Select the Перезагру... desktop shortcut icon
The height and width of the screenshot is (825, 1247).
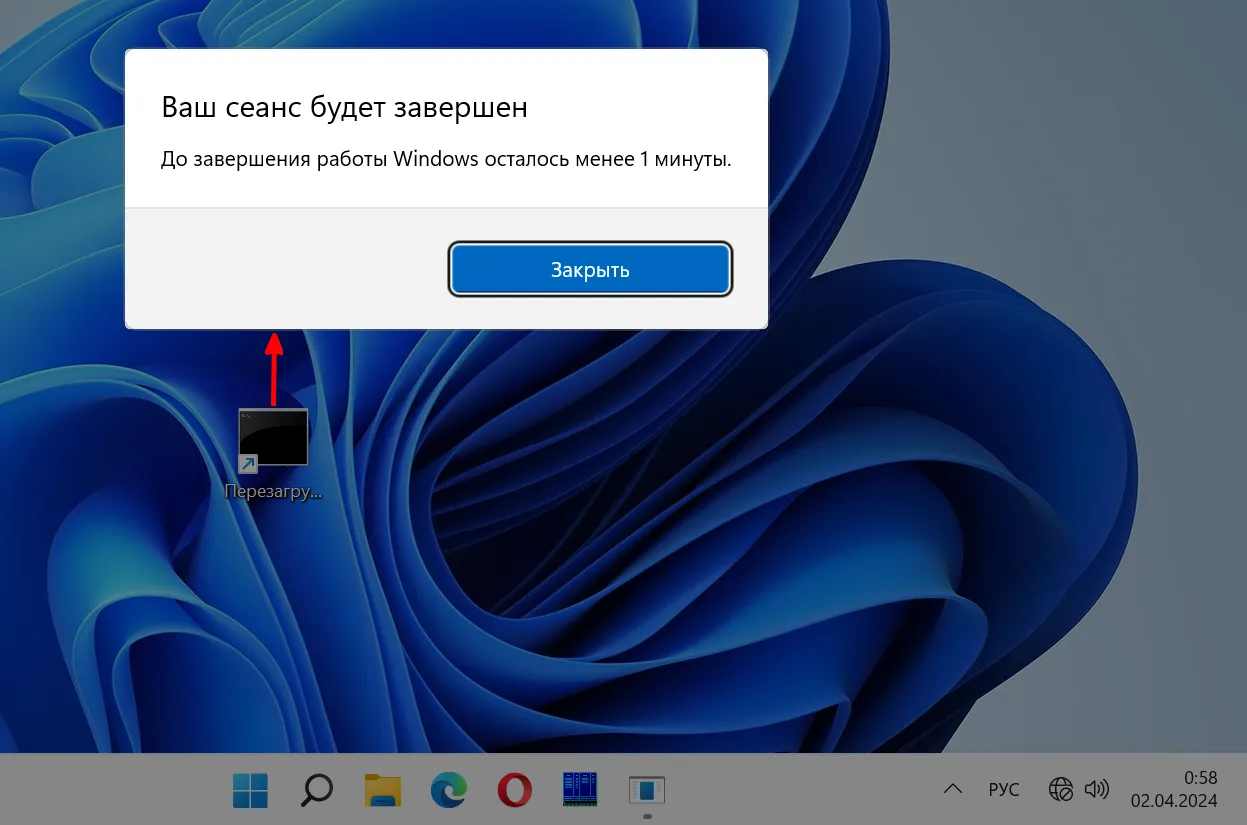pos(273,438)
